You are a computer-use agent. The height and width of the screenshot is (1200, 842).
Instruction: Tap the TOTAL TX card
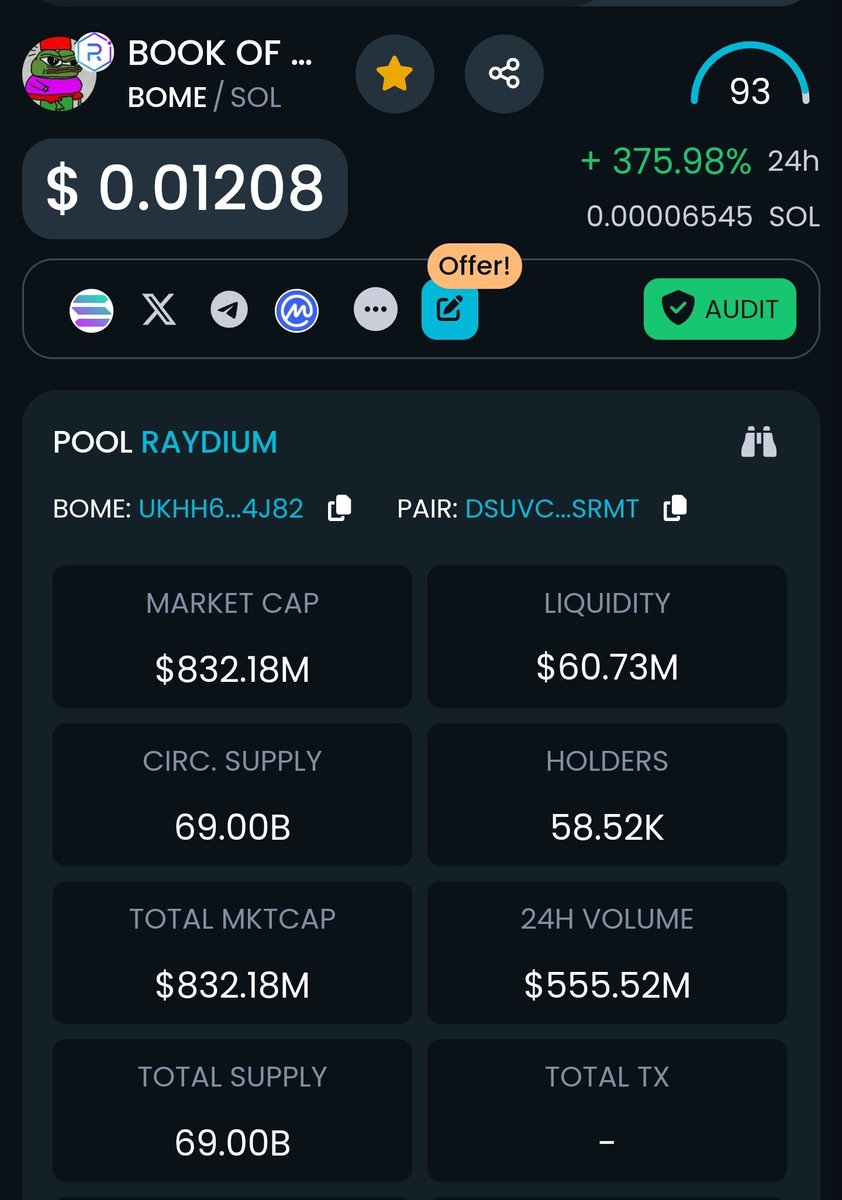pyautogui.click(x=607, y=1111)
